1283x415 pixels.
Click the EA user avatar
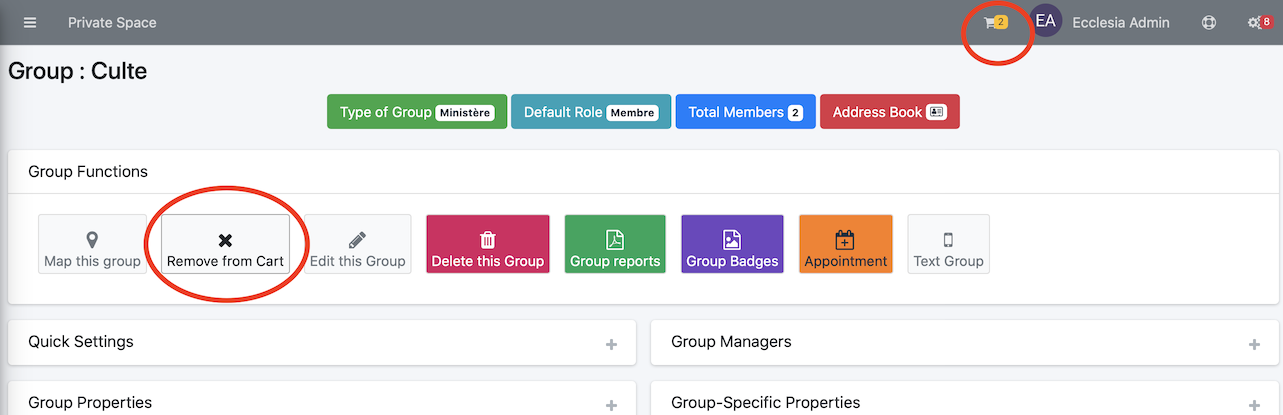(x=1045, y=22)
